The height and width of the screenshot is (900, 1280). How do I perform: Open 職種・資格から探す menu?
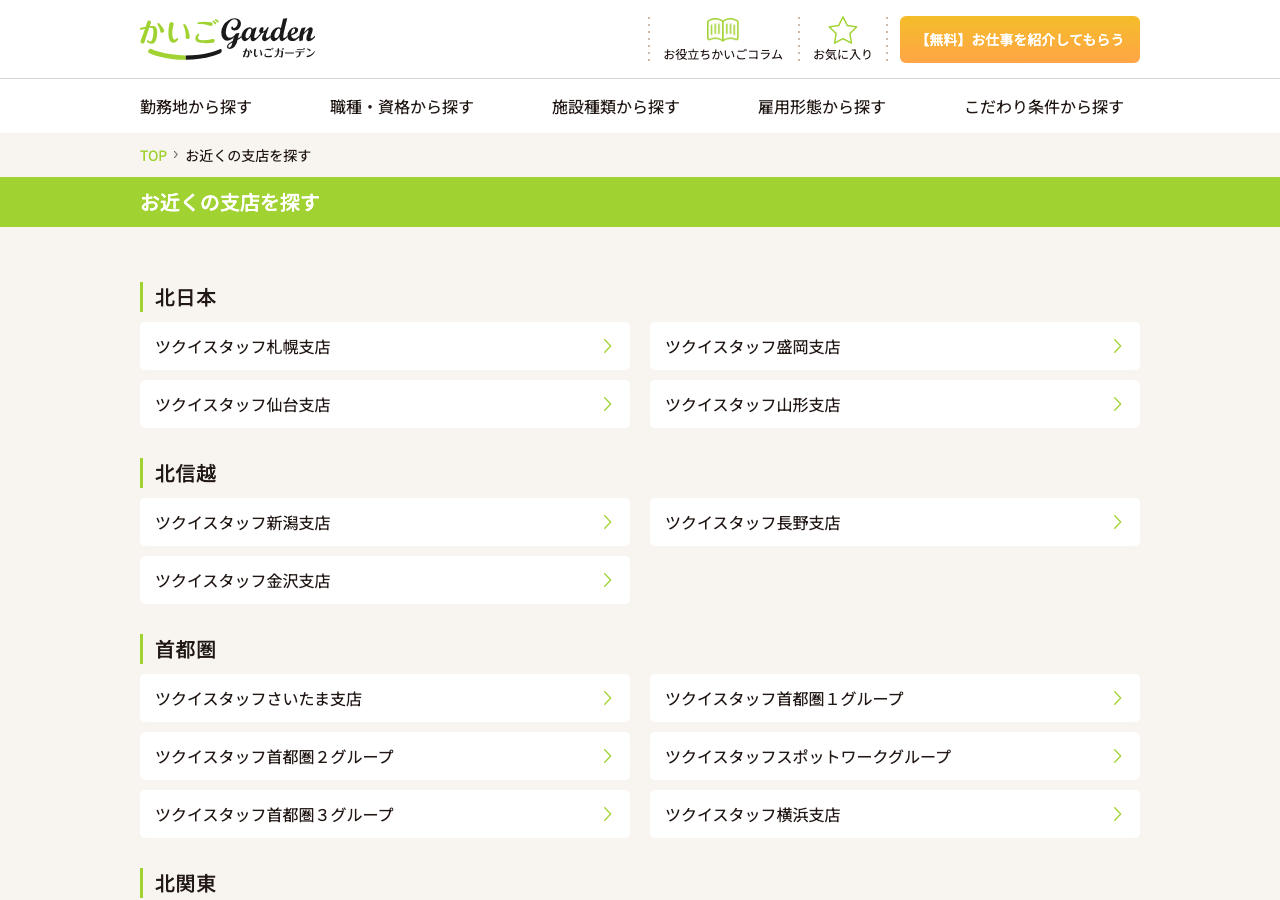pyautogui.click(x=402, y=106)
